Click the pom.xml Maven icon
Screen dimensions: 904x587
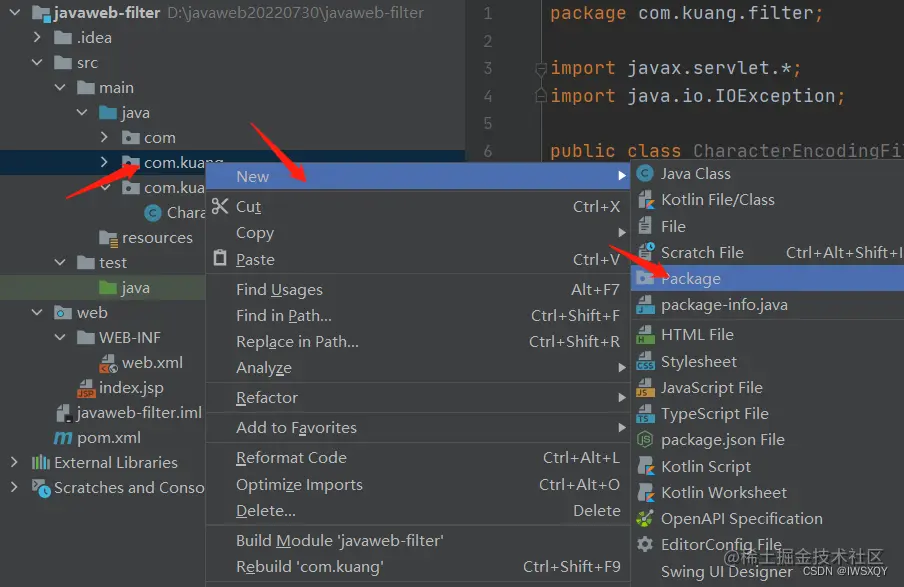click(x=63, y=438)
